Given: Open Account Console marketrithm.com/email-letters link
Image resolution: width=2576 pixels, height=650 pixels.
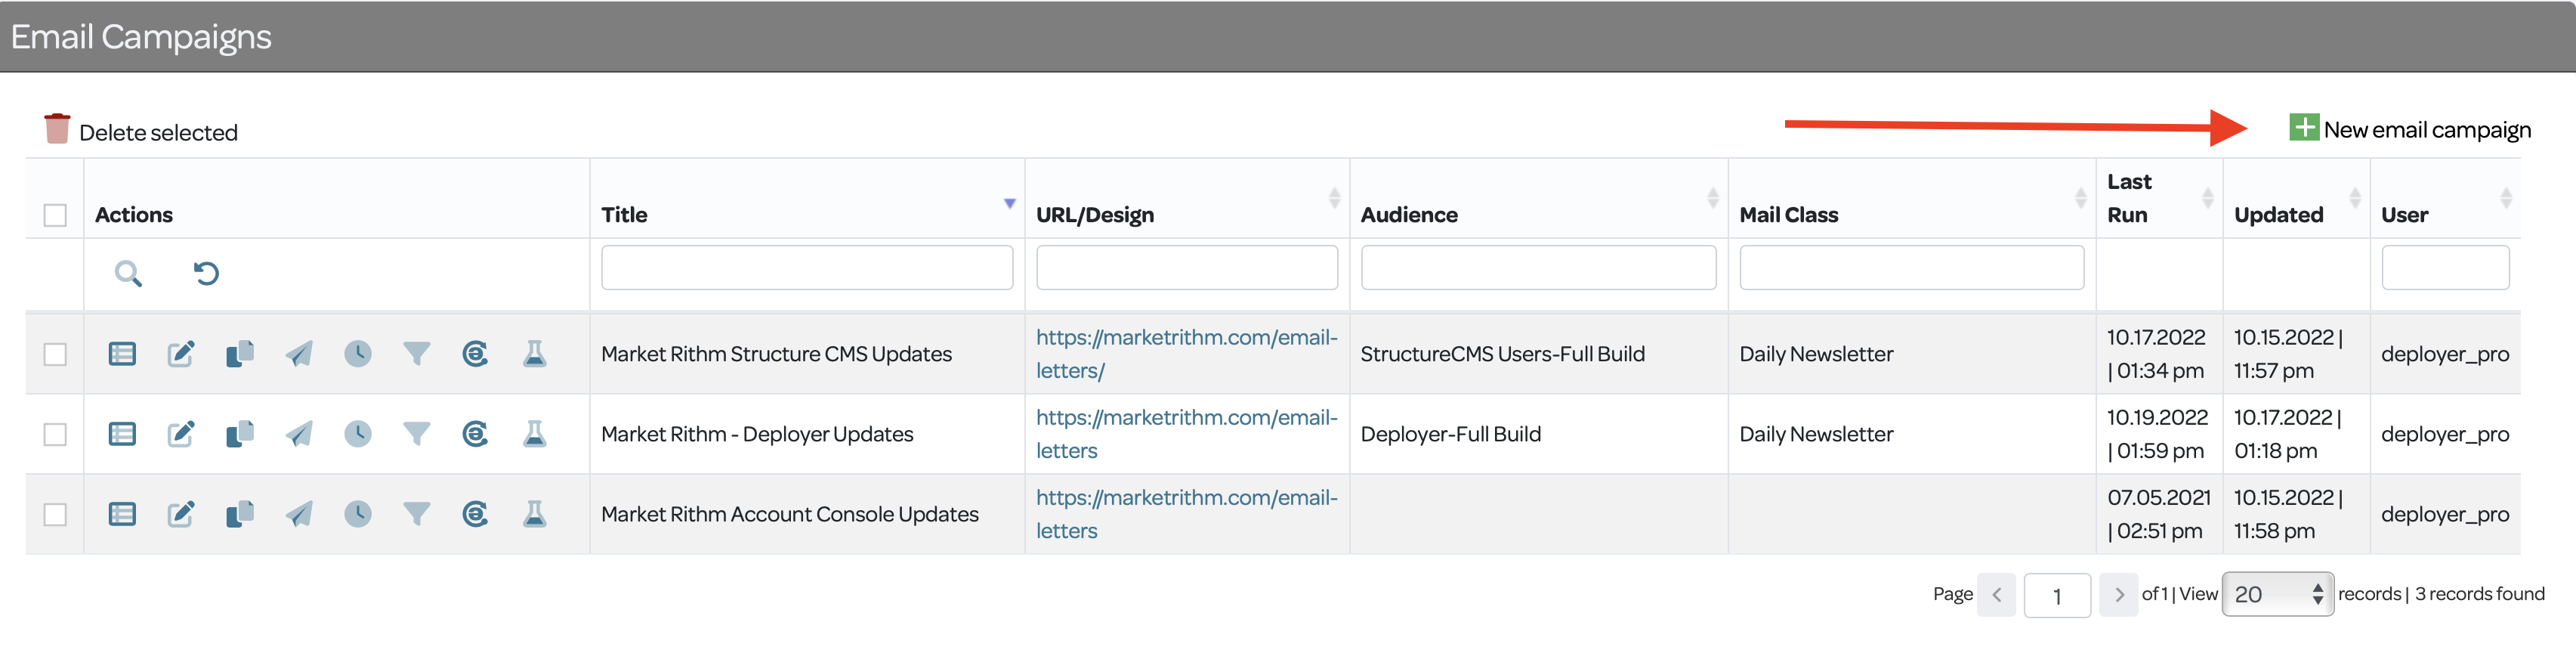Looking at the screenshot, I should 1186,514.
